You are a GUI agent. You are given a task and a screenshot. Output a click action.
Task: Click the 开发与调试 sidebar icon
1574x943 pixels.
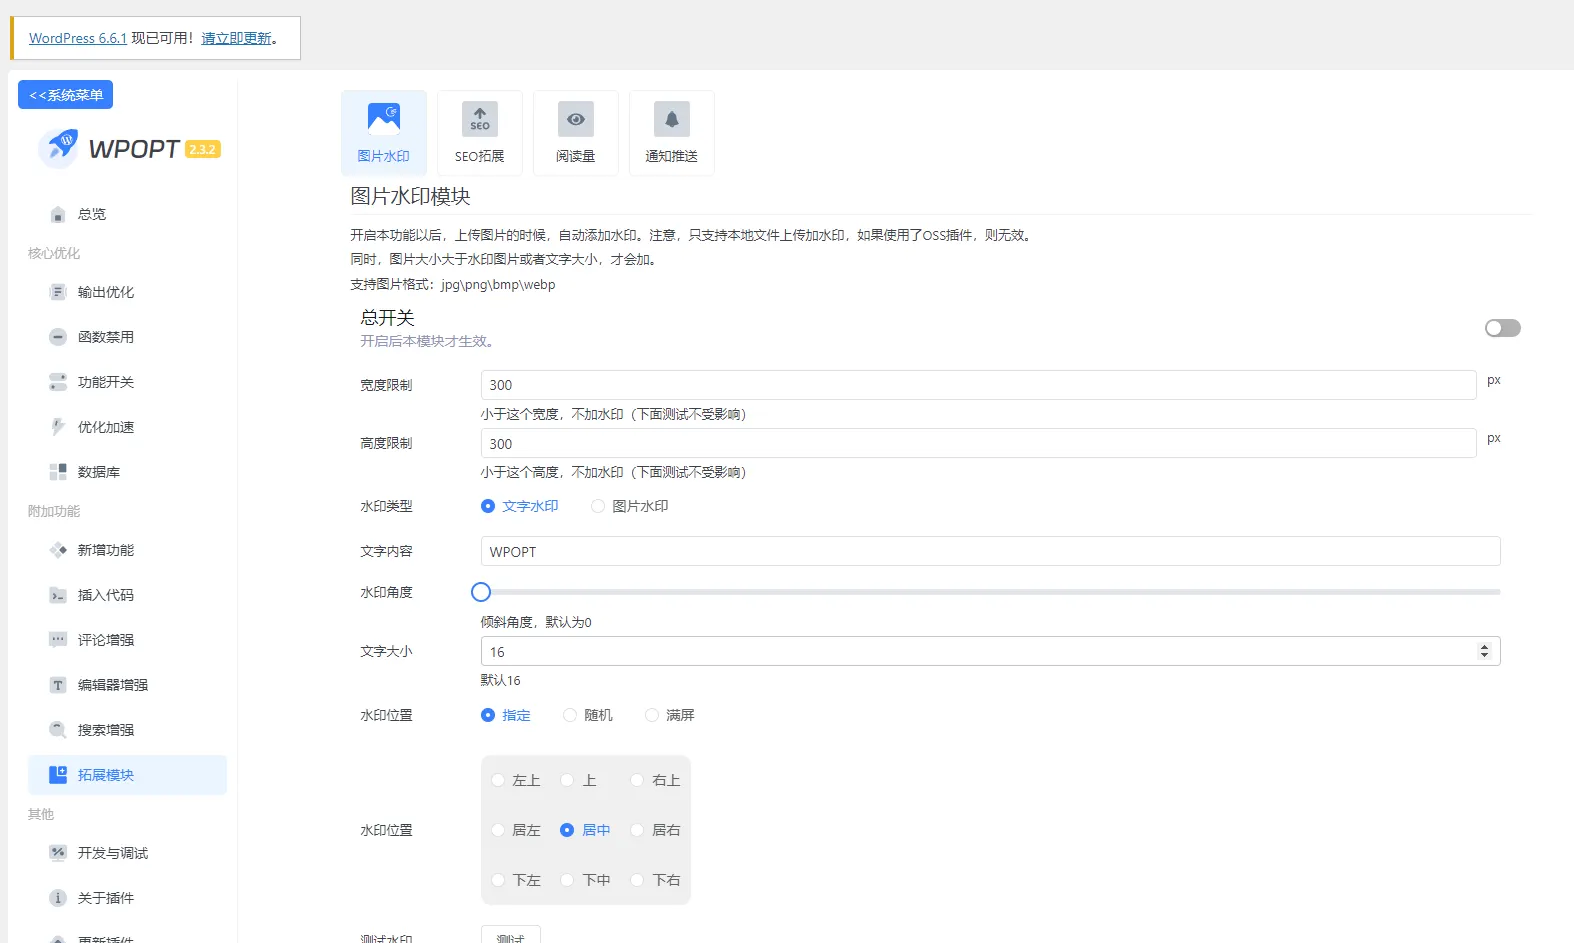tap(58, 853)
